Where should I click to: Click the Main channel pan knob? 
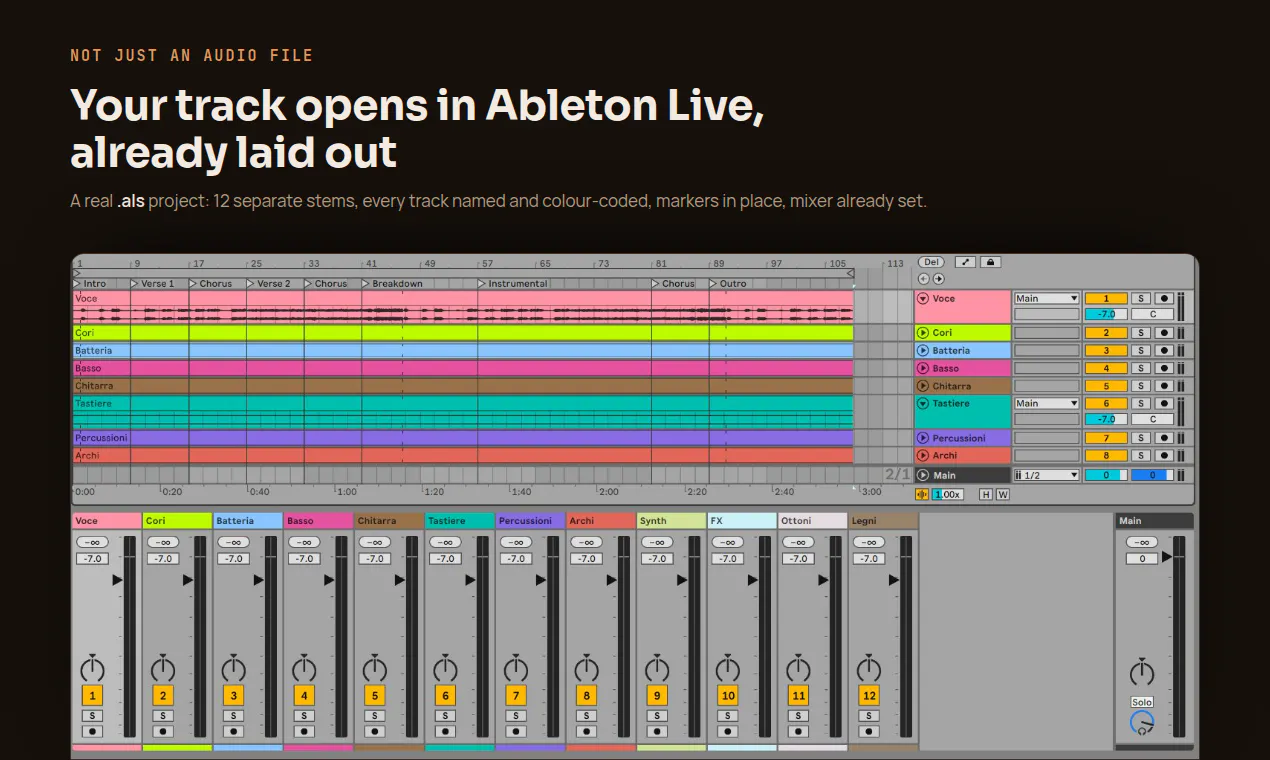point(1141,672)
